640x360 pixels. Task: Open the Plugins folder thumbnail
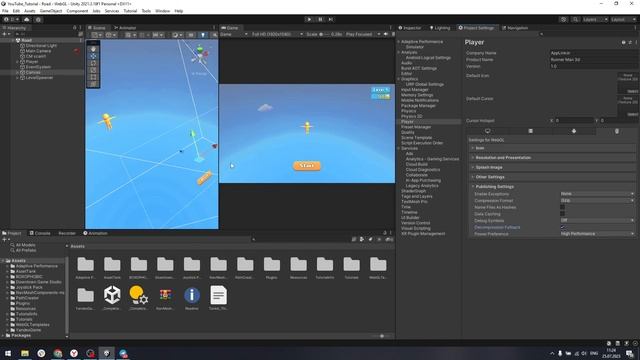coord(271,264)
